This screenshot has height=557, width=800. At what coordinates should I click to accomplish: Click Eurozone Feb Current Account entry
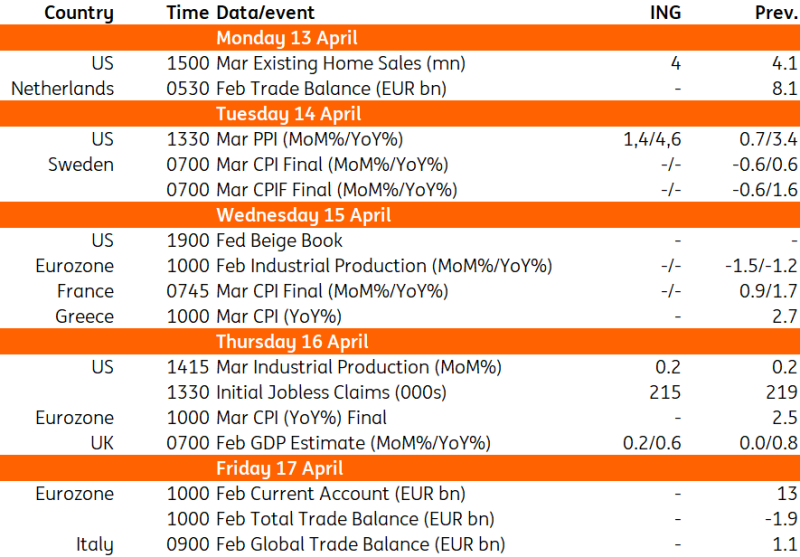341,493
